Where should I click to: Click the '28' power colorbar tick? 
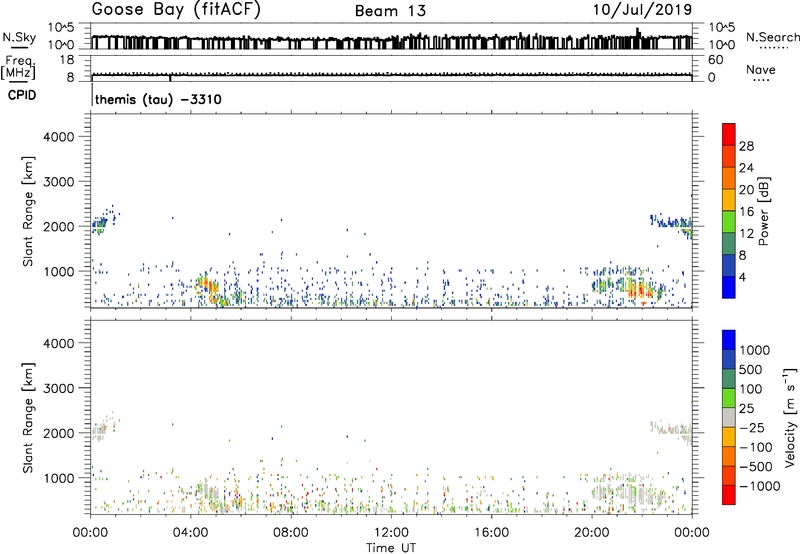pyautogui.click(x=746, y=146)
